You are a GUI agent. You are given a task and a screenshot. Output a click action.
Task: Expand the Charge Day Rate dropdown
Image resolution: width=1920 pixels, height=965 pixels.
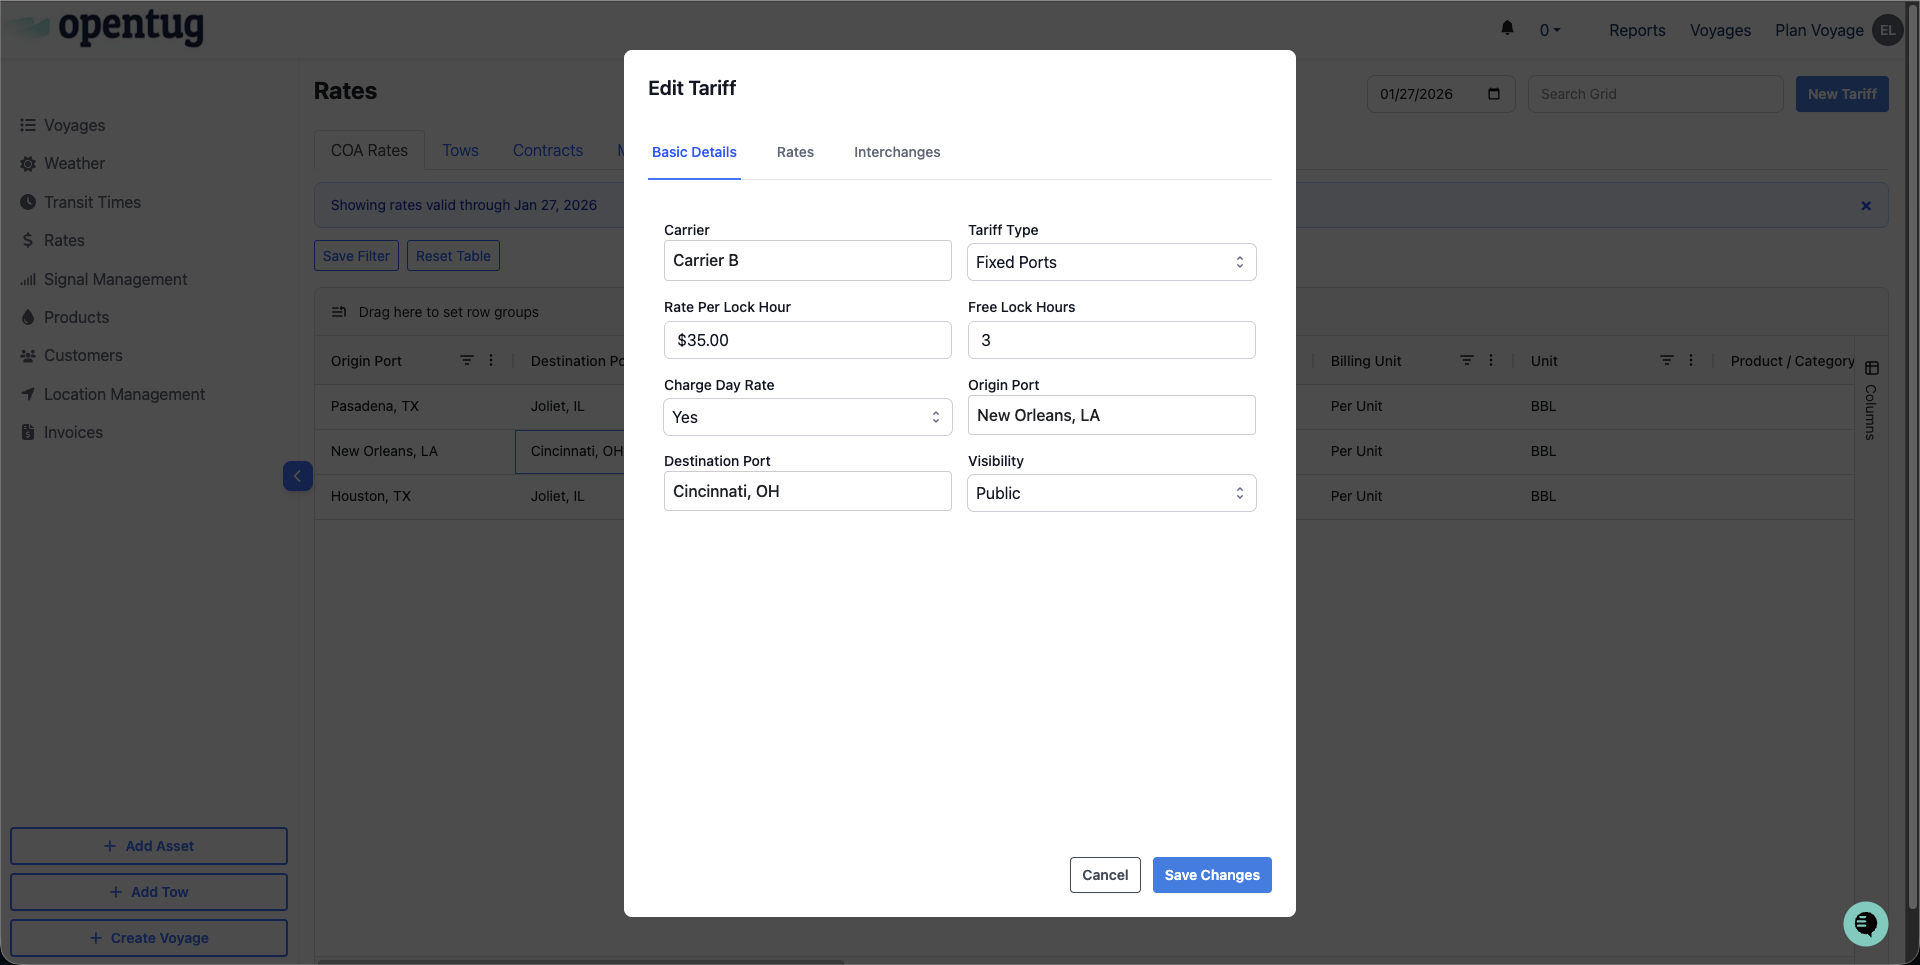pyautogui.click(x=807, y=417)
